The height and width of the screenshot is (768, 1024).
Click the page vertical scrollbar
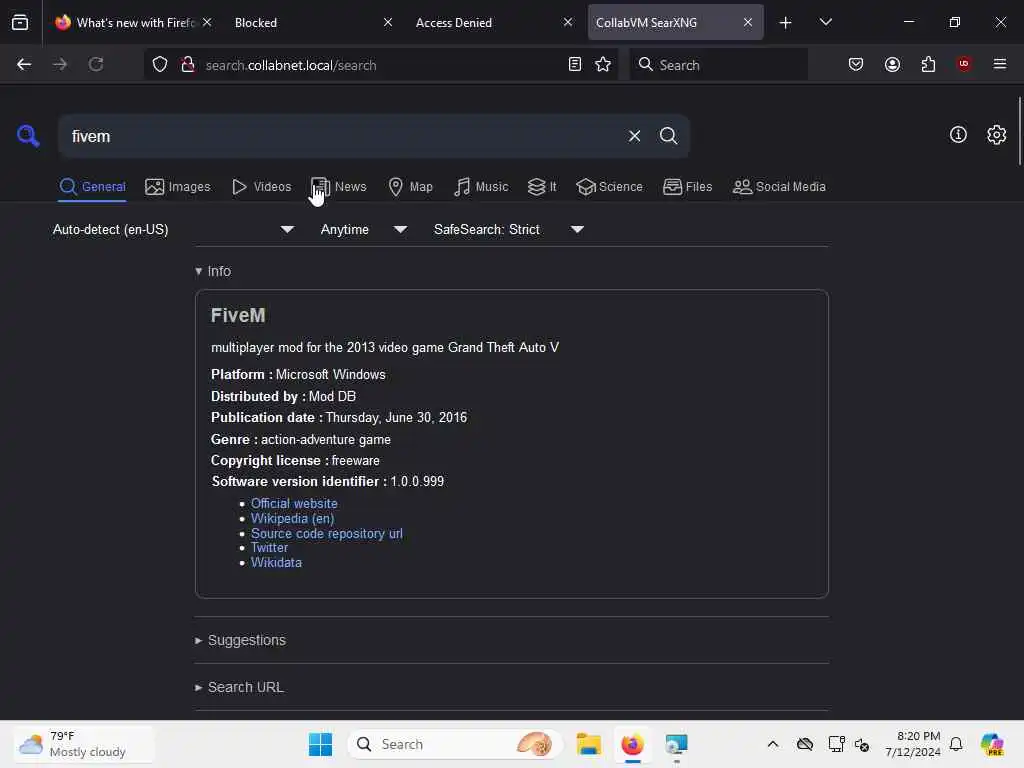click(x=1019, y=131)
